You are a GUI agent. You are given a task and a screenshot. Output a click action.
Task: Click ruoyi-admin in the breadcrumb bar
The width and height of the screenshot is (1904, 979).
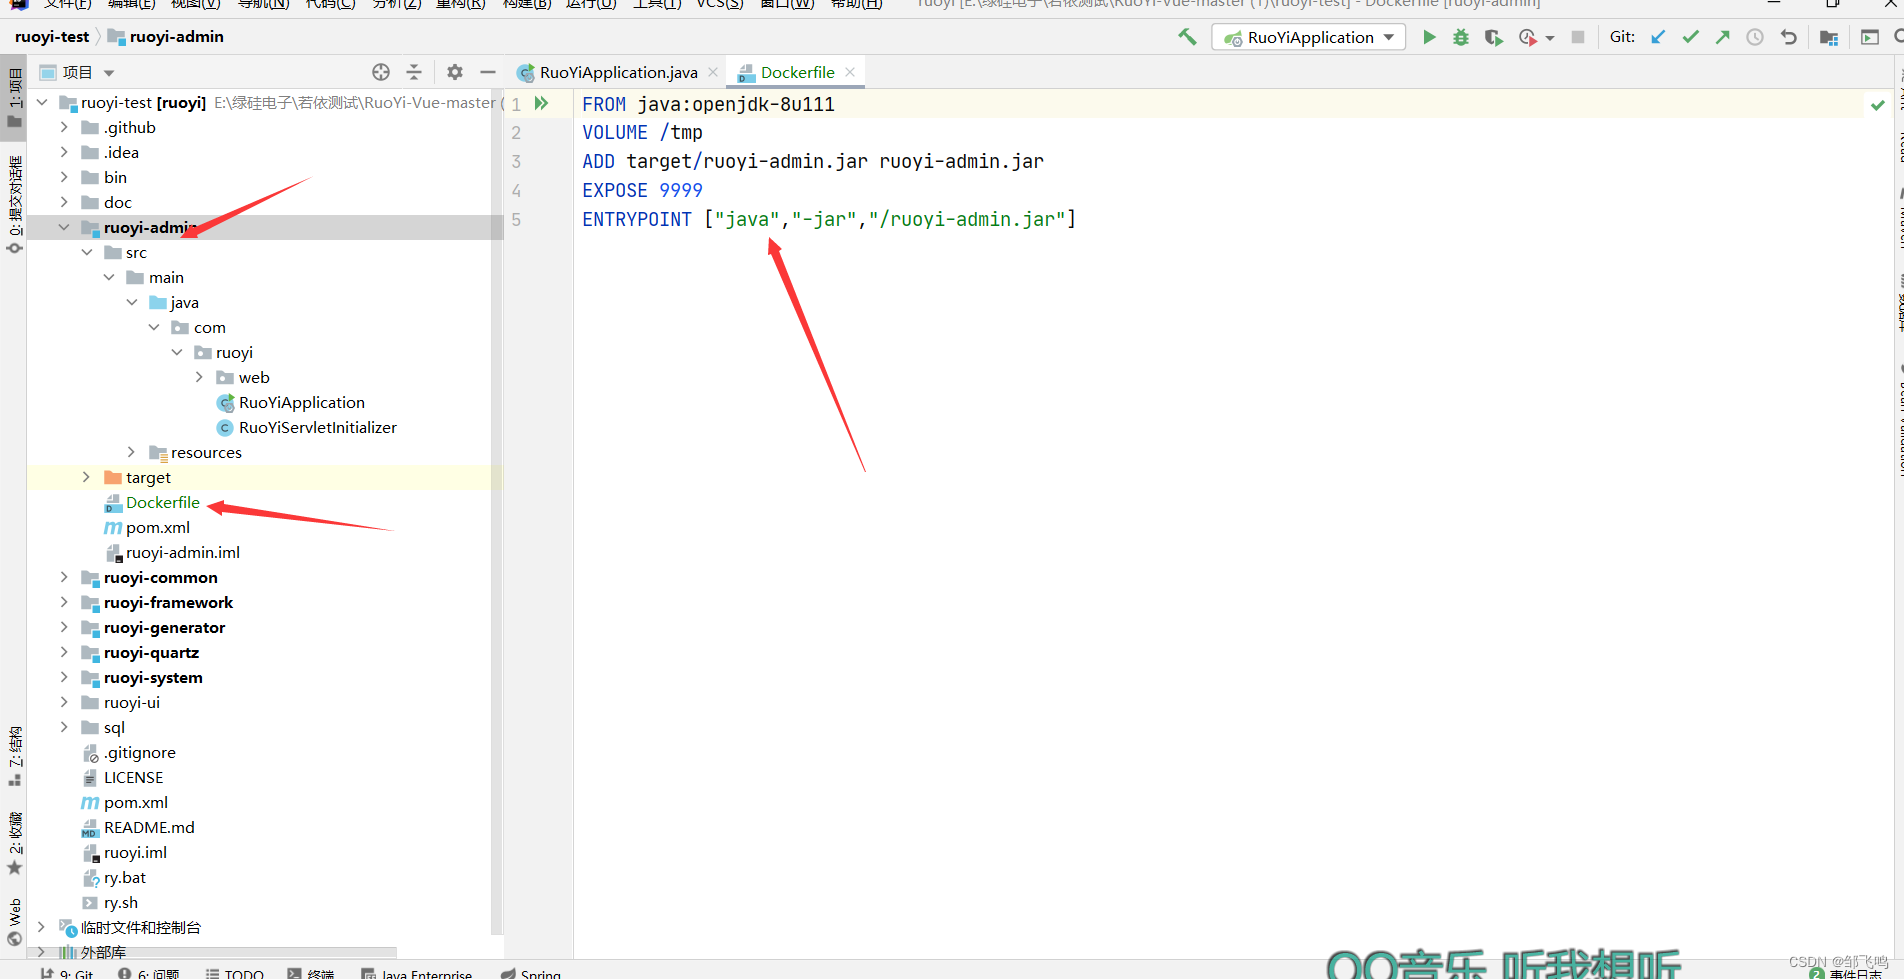[166, 37]
